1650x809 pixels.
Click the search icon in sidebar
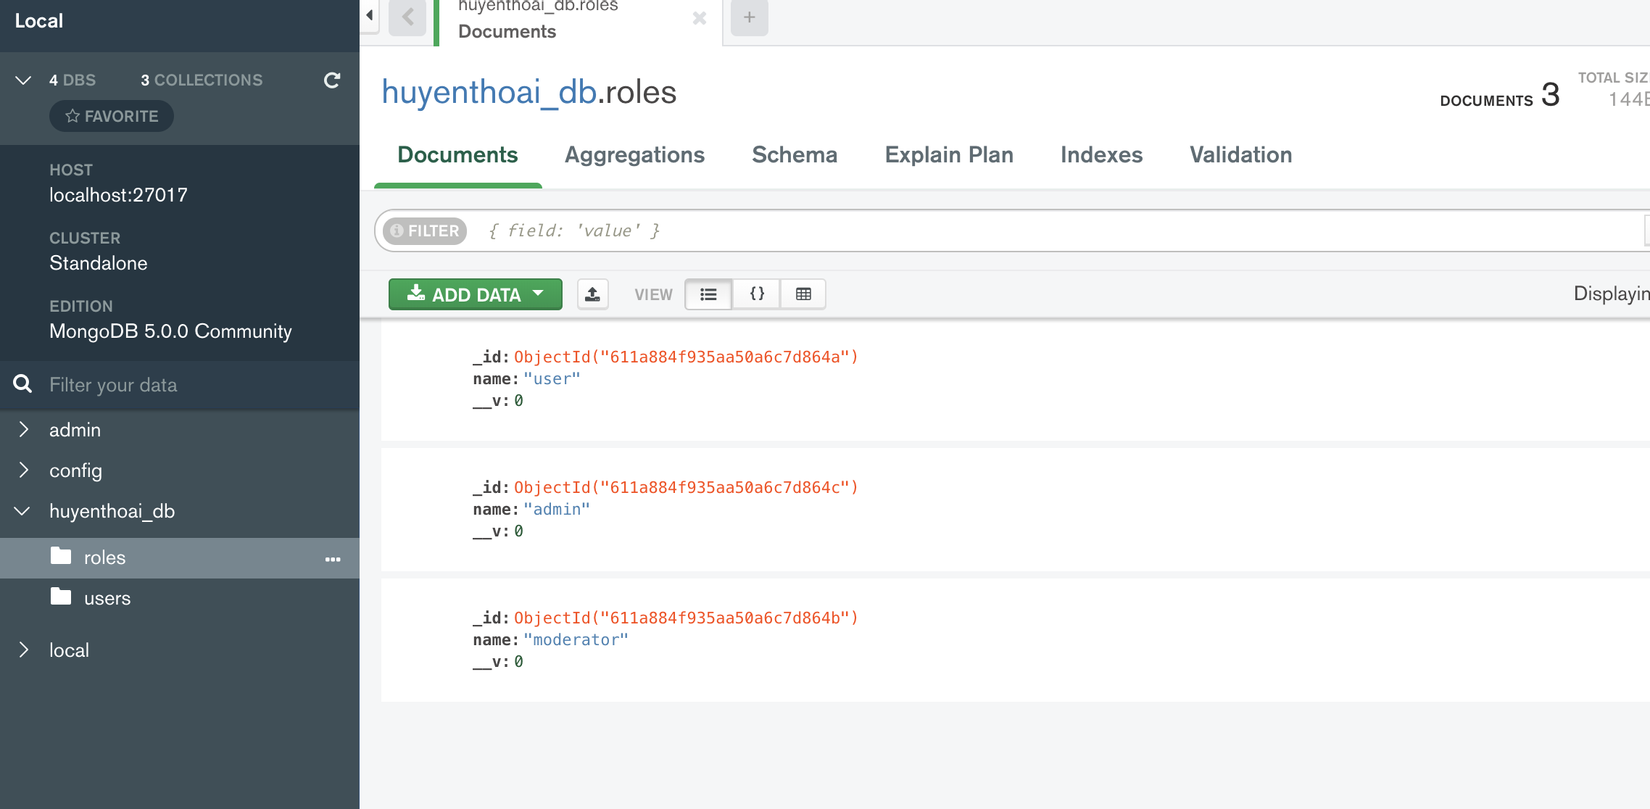[x=22, y=385]
